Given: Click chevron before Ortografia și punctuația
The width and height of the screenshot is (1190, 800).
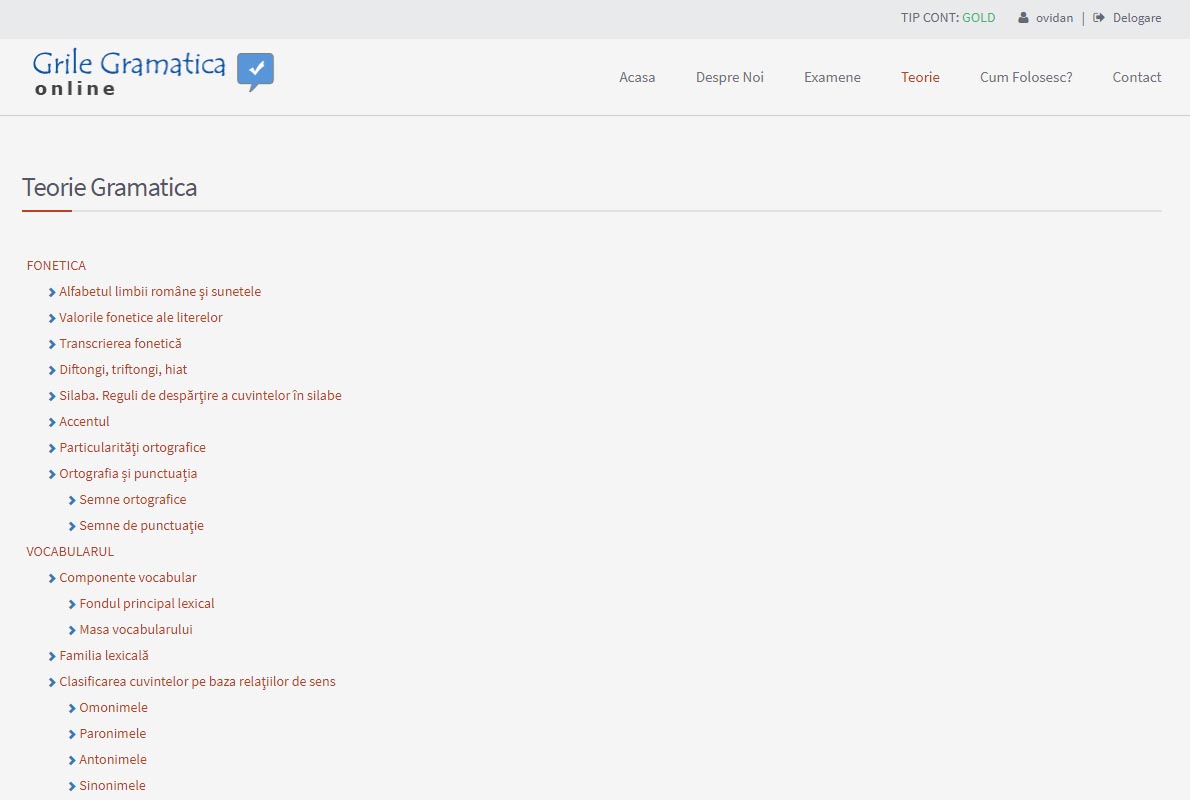Looking at the screenshot, I should pyautogui.click(x=52, y=474).
